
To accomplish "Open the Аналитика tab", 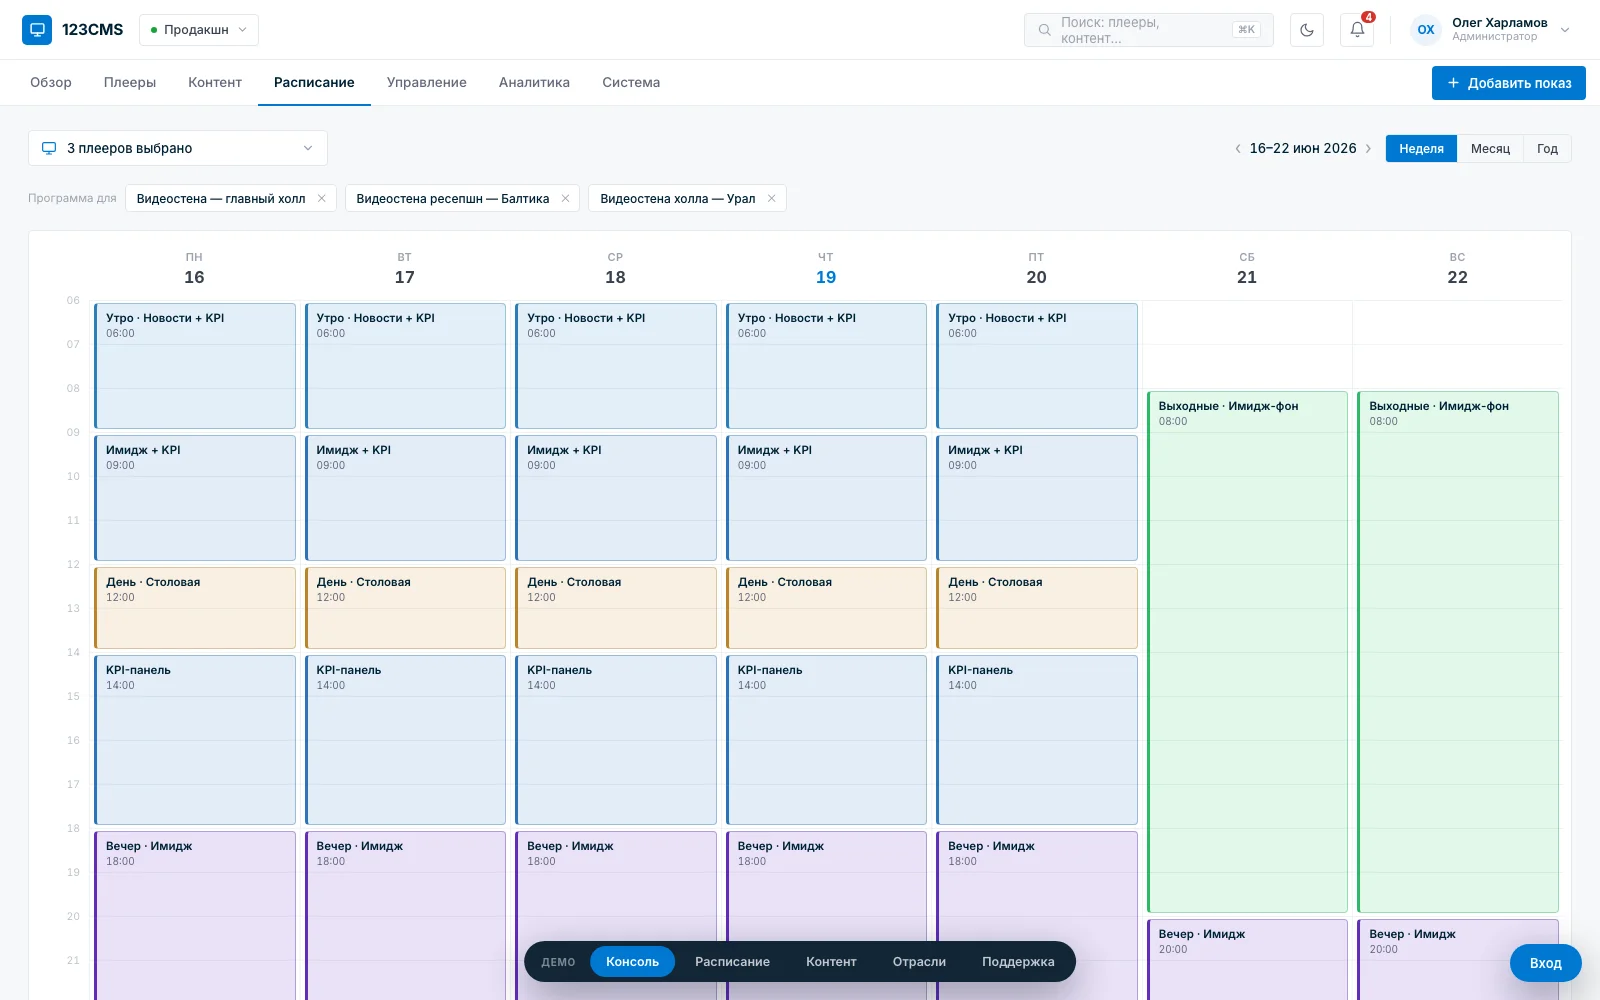I will coord(534,82).
